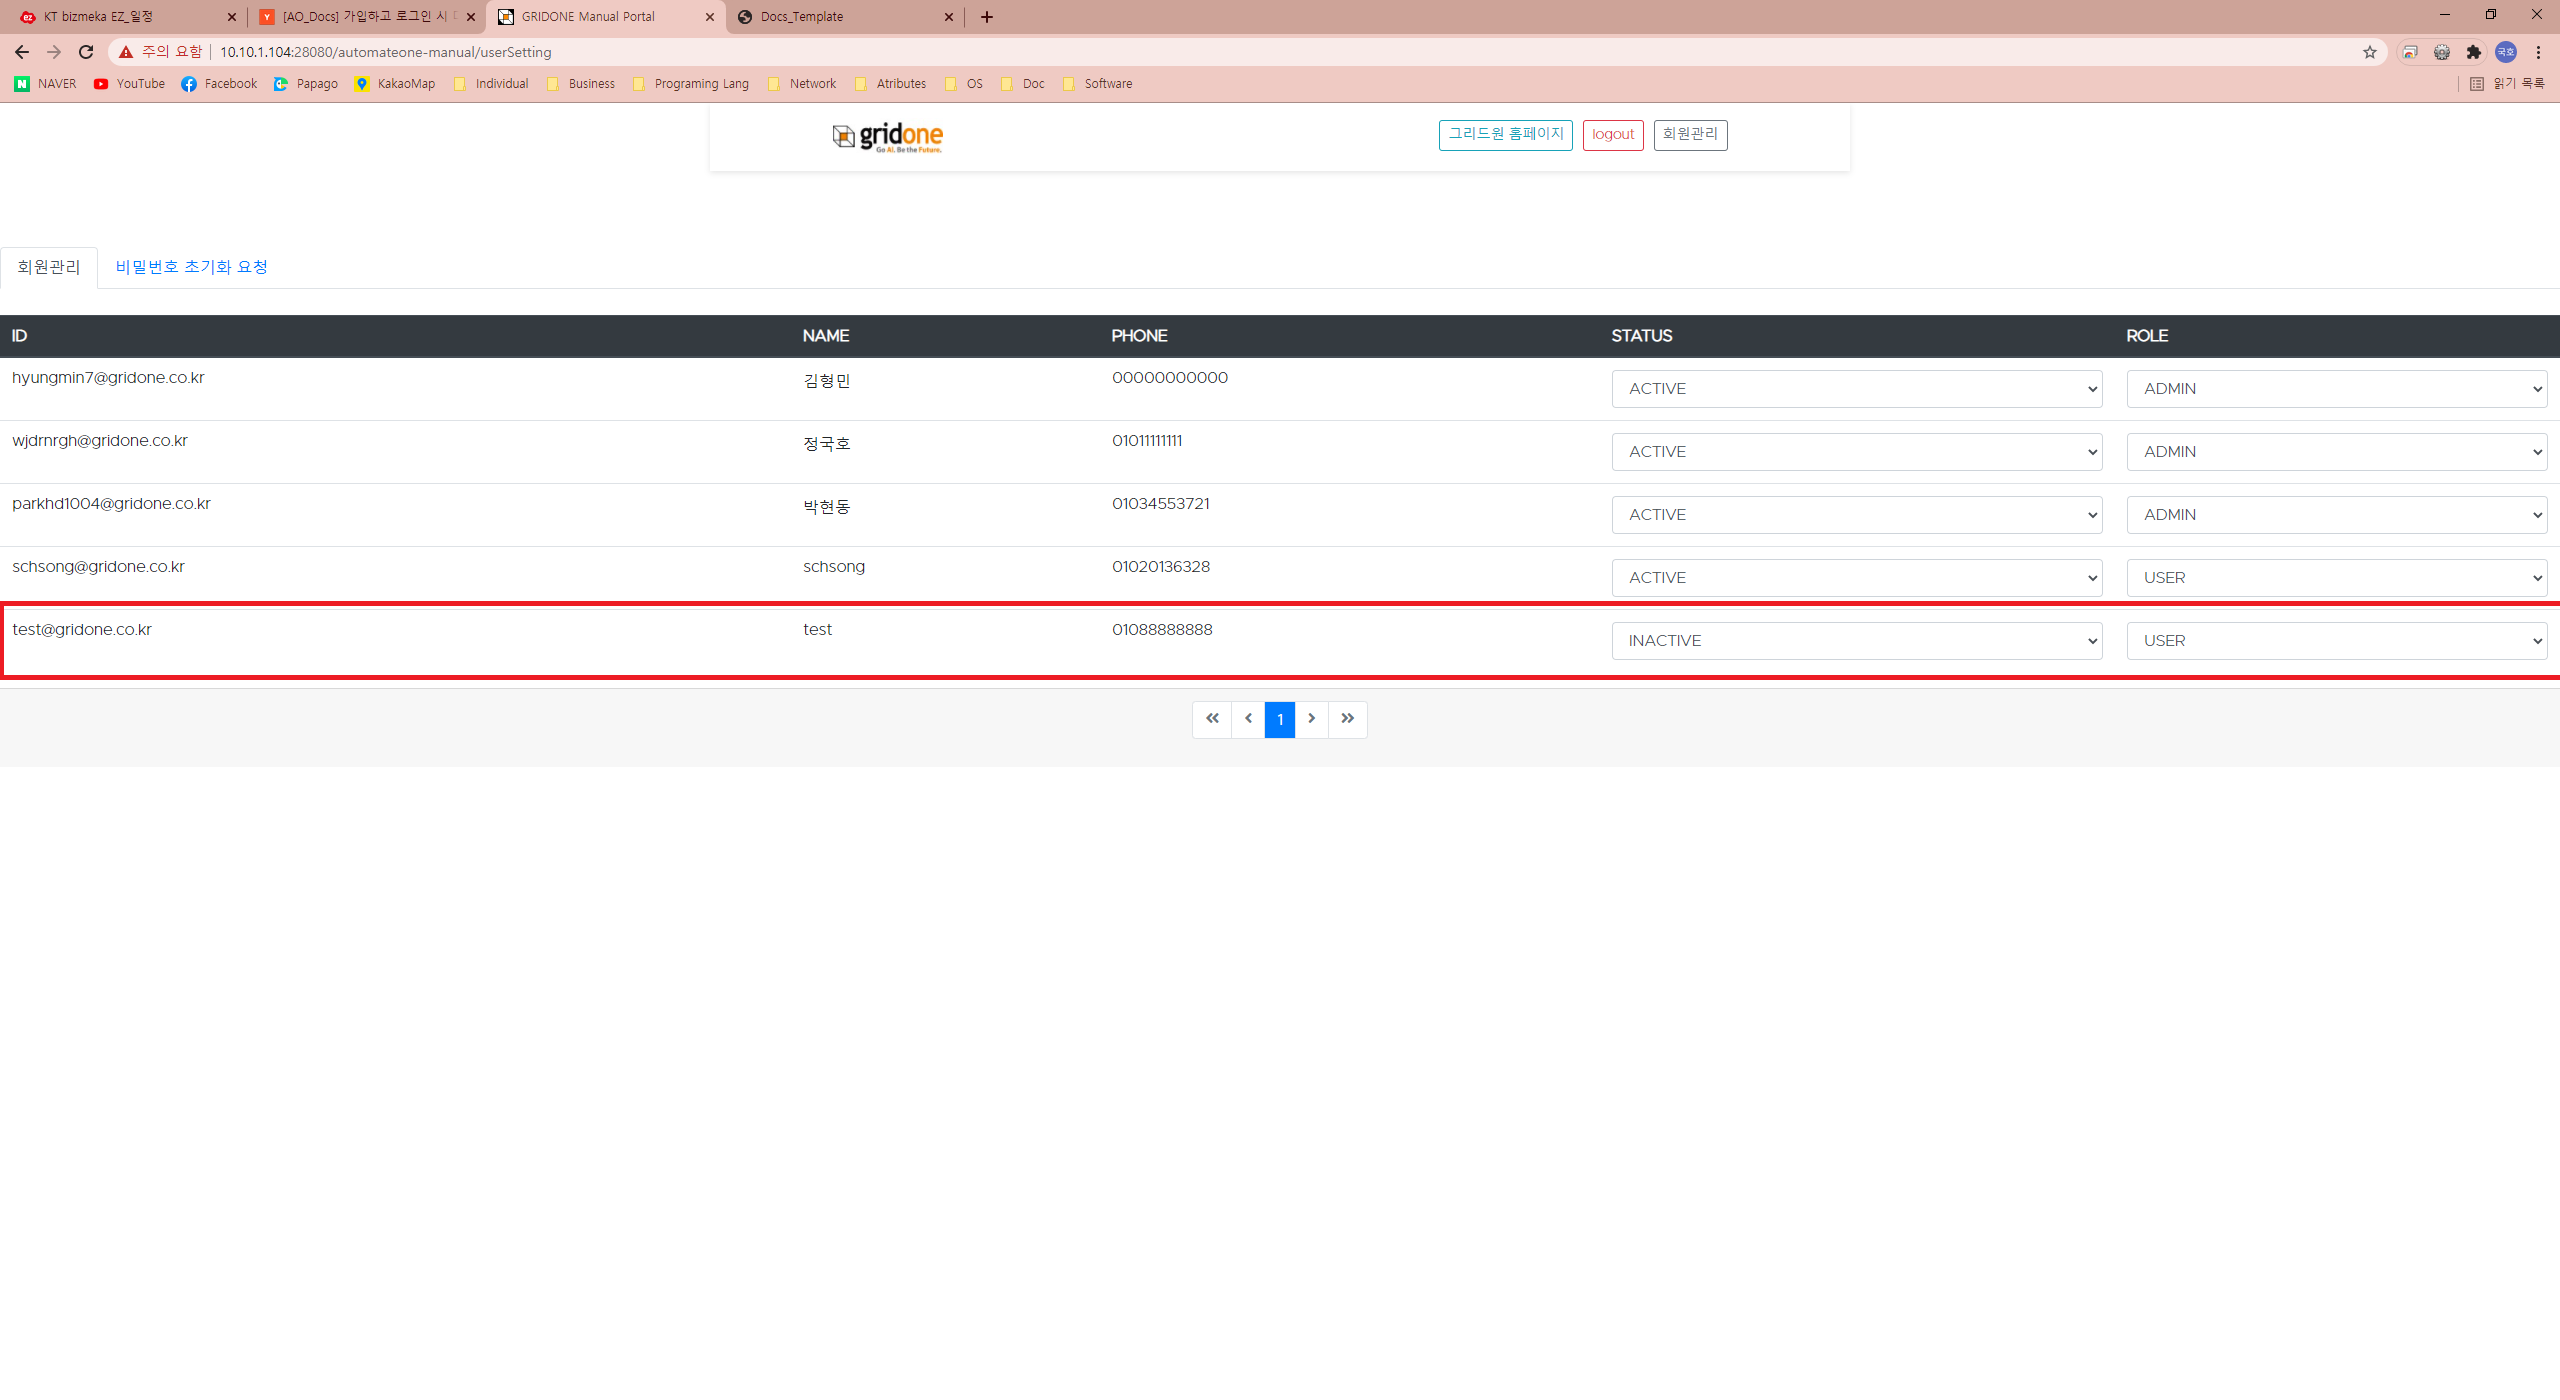Select page 1 in pagination
This screenshot has height=1400, width=2560.
point(1279,719)
